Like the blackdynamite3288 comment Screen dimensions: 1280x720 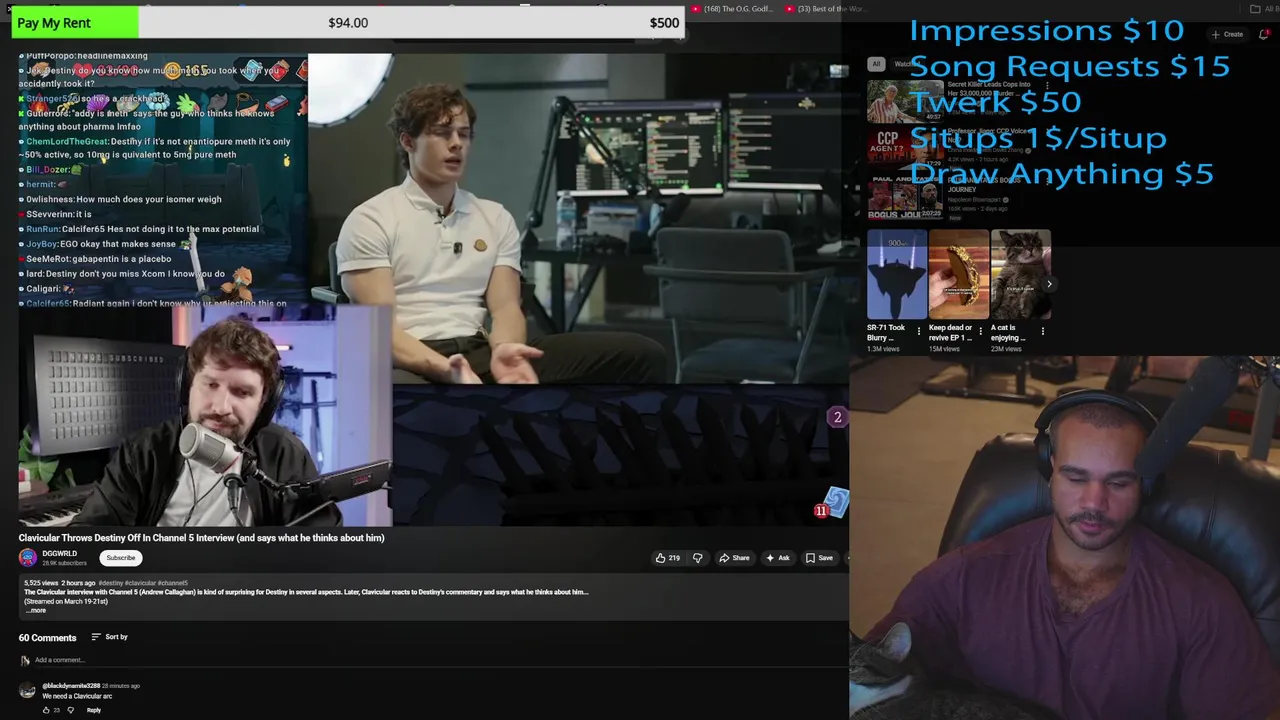pyautogui.click(x=46, y=710)
